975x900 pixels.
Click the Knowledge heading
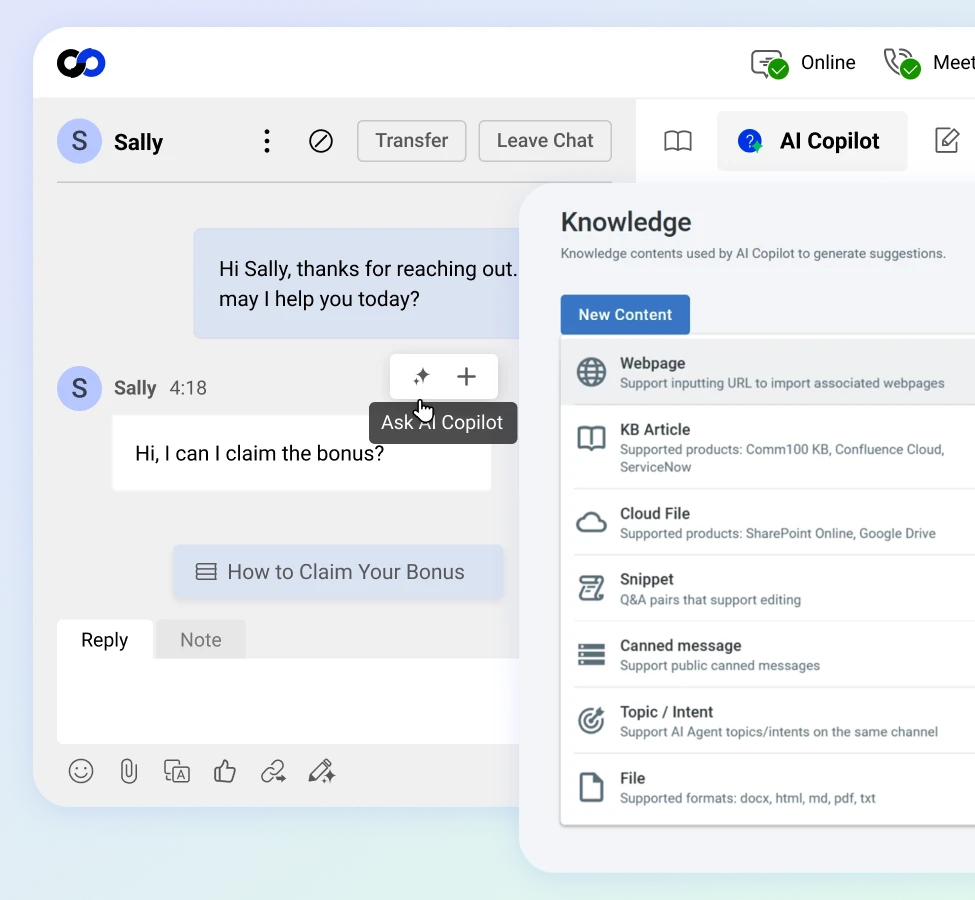626,223
